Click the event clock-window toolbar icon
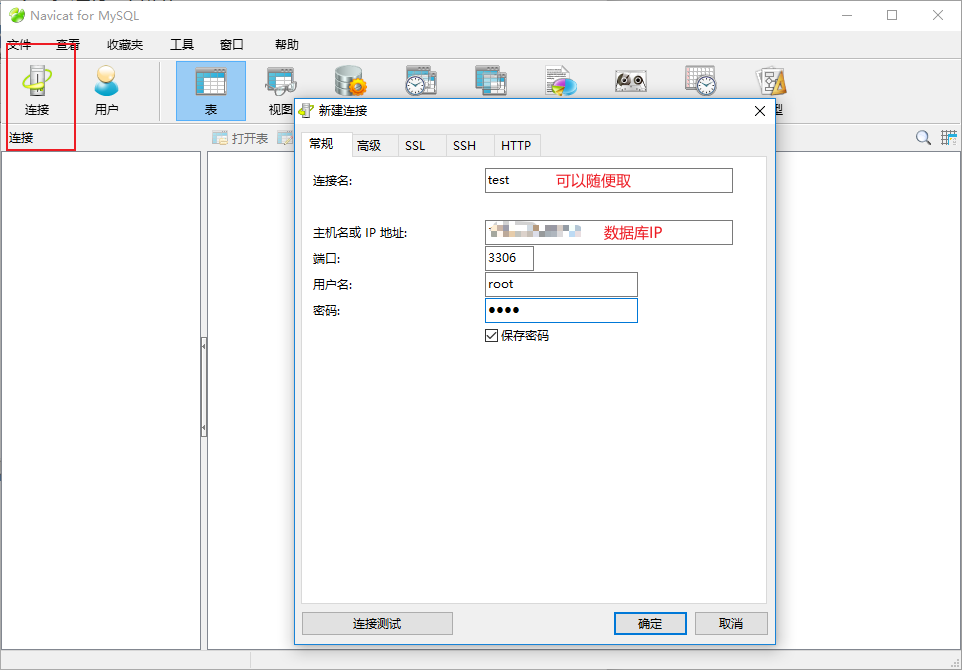Screen dimensions: 962x670 click(421, 81)
